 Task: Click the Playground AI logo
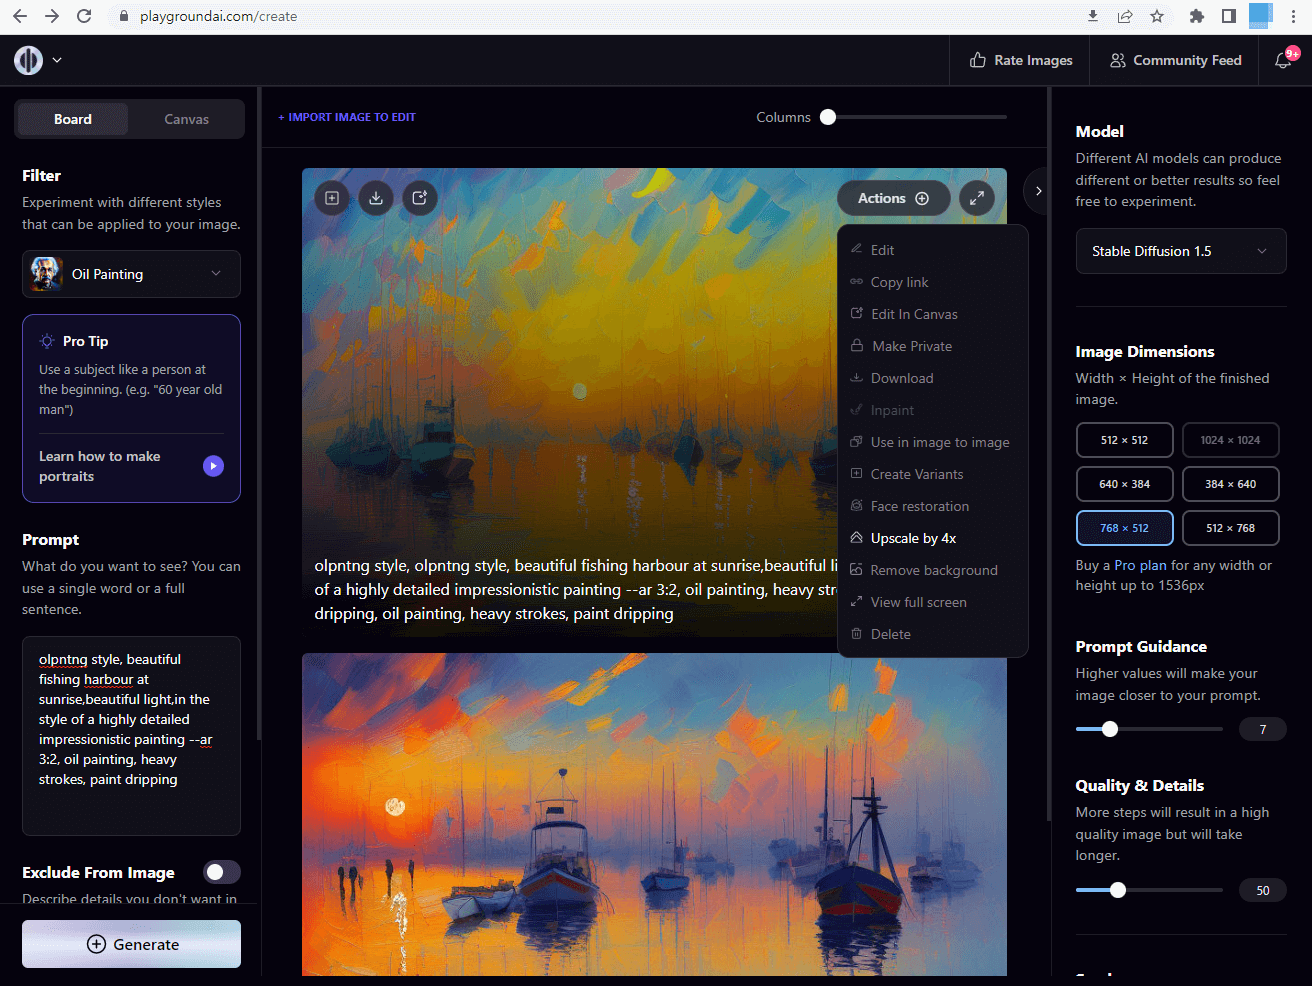(28, 60)
